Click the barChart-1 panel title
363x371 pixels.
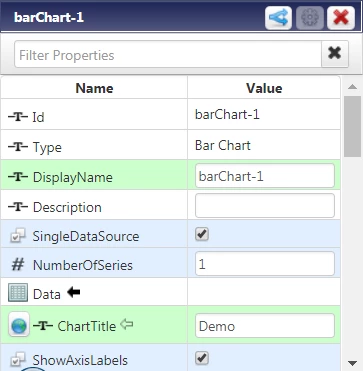click(x=49, y=17)
